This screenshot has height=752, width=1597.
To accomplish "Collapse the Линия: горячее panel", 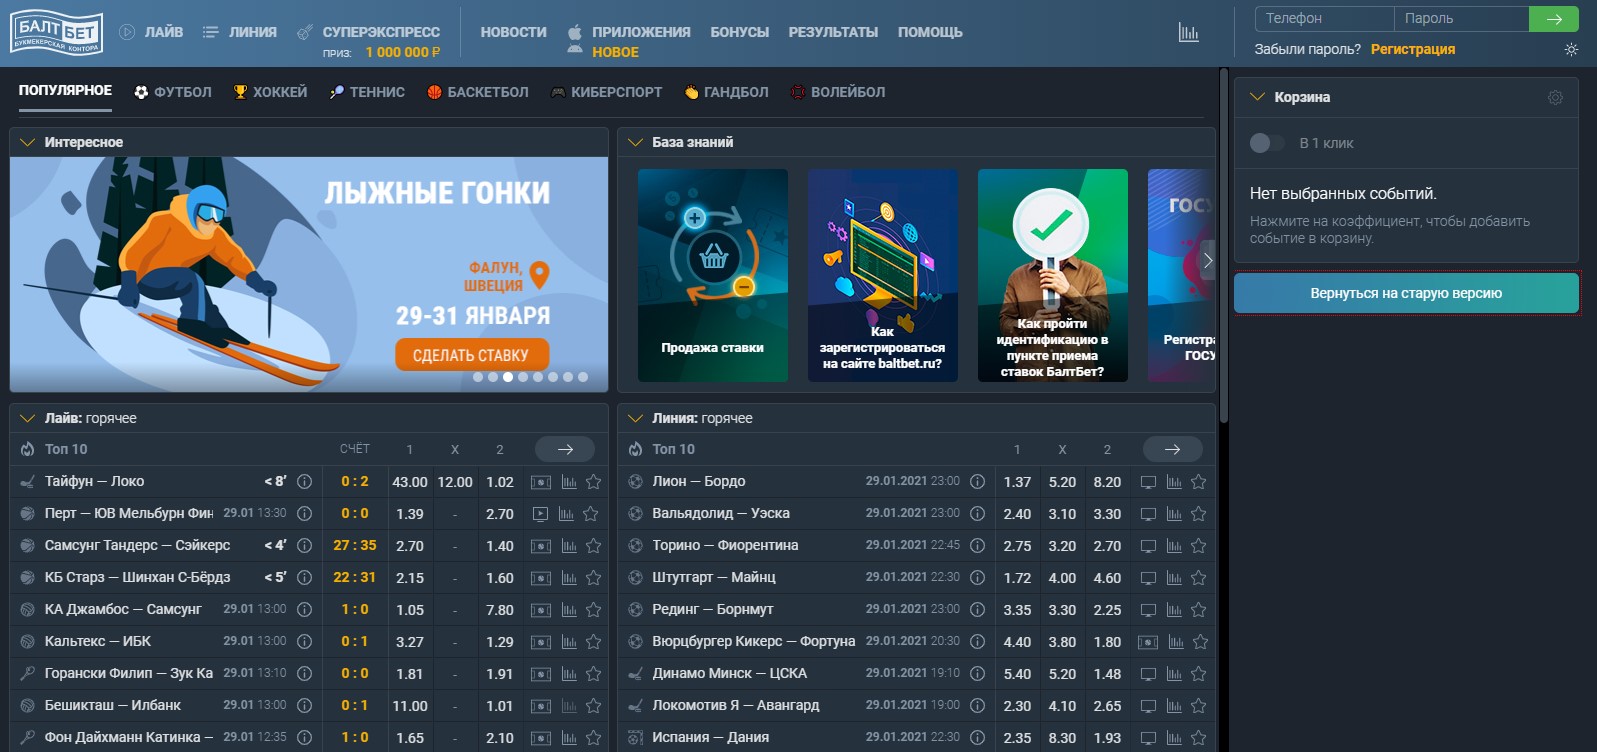I will [635, 418].
